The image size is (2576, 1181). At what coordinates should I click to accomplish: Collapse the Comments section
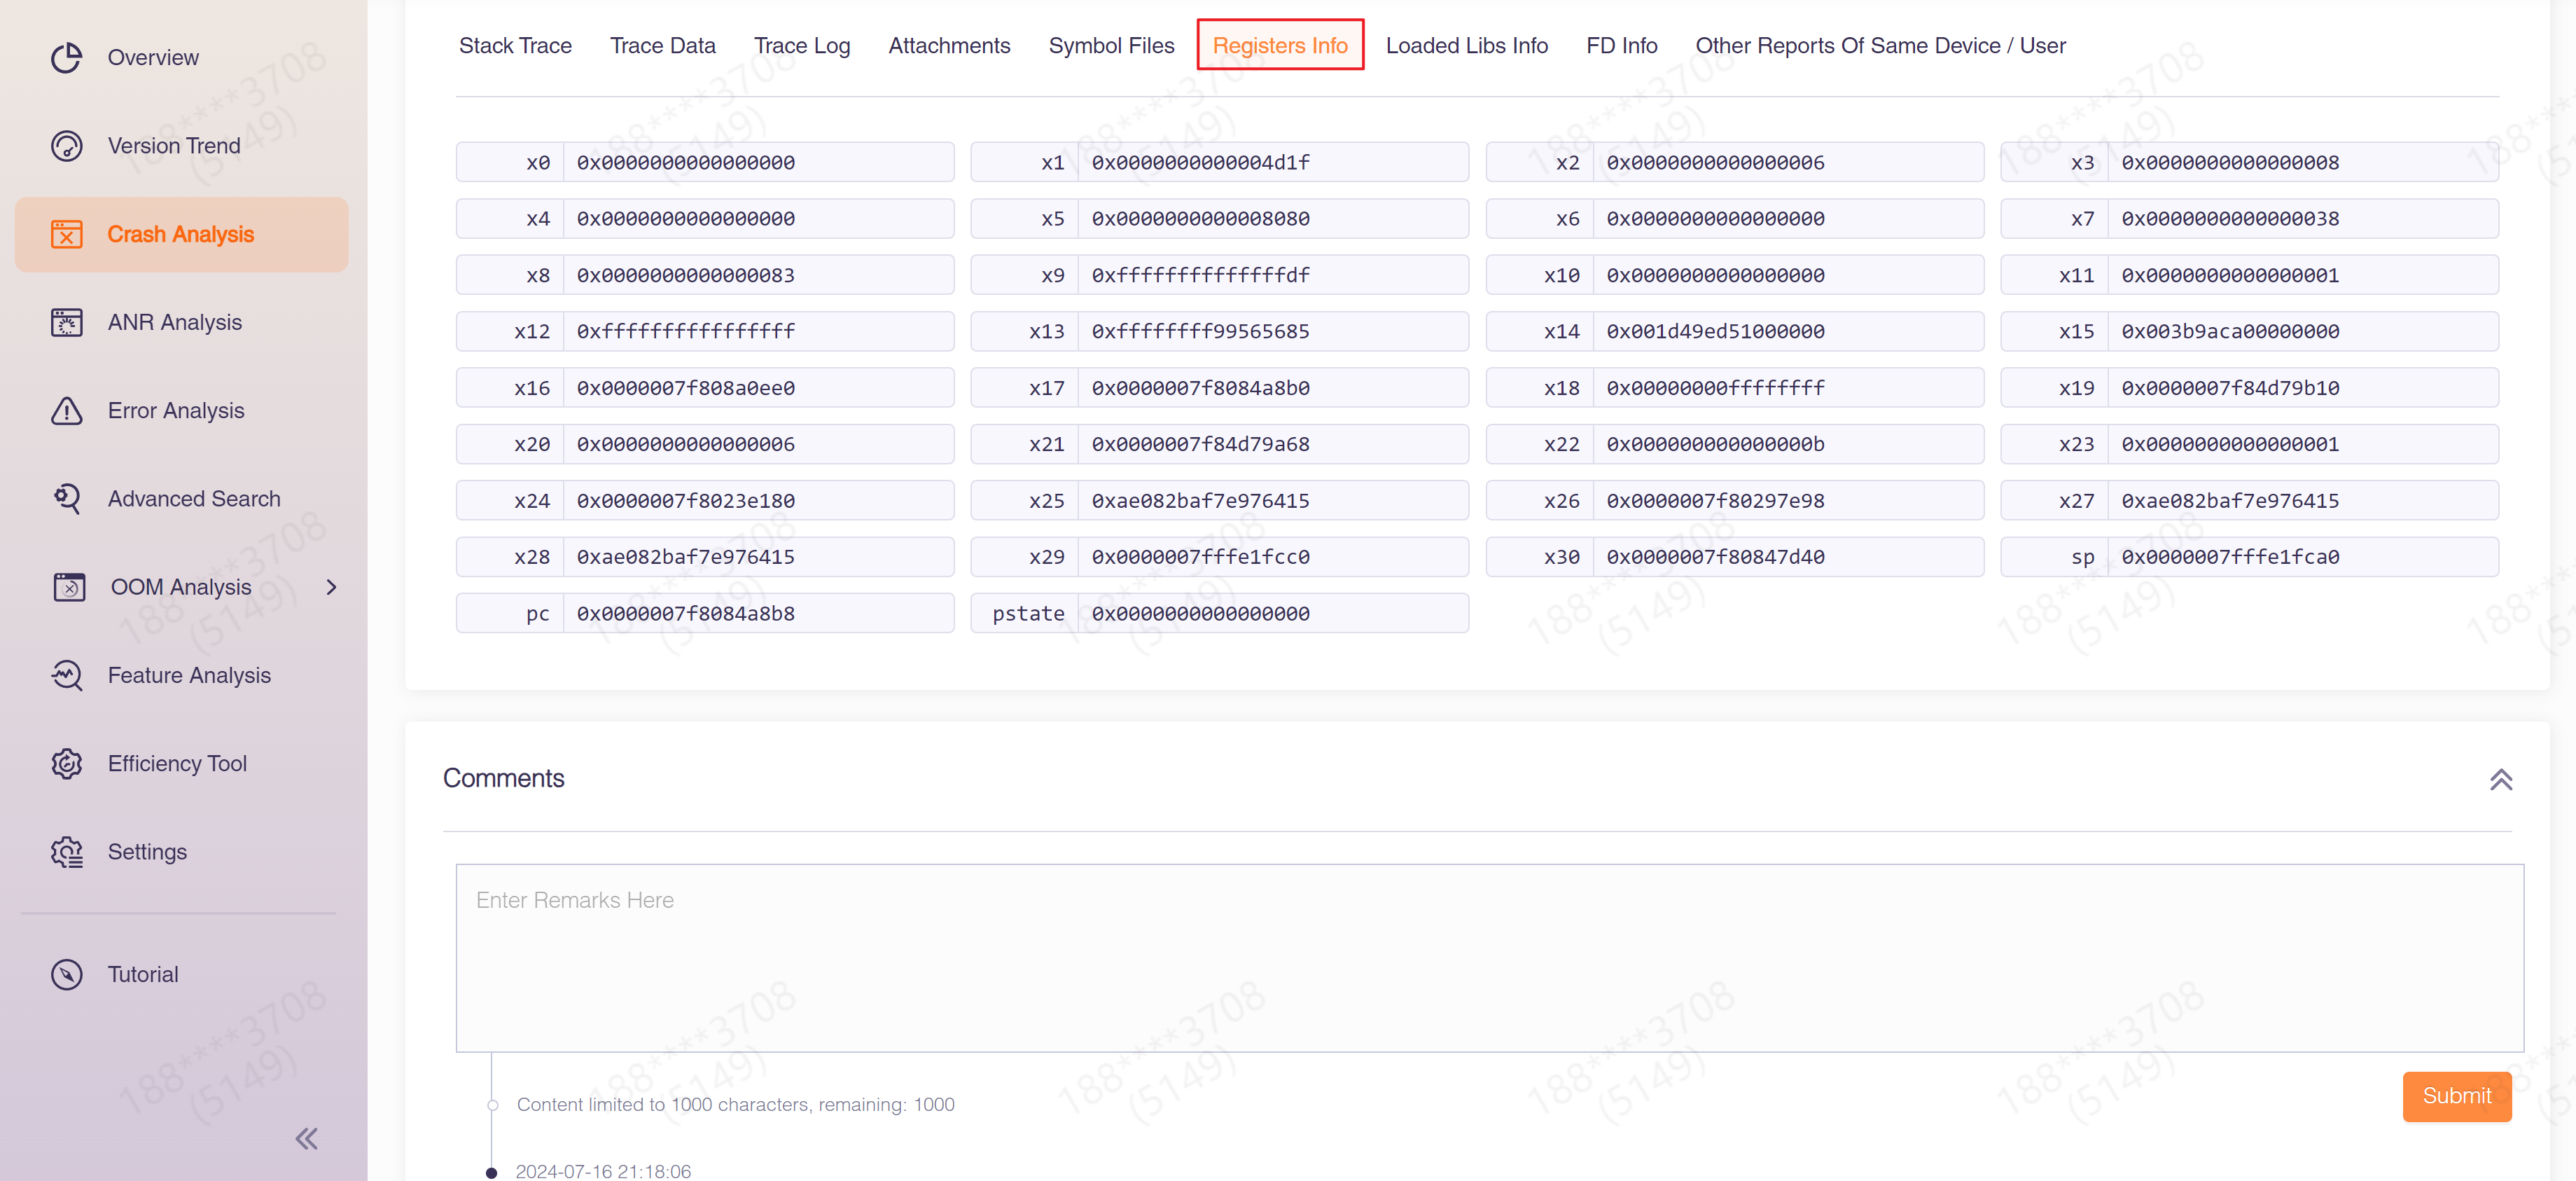point(2500,779)
